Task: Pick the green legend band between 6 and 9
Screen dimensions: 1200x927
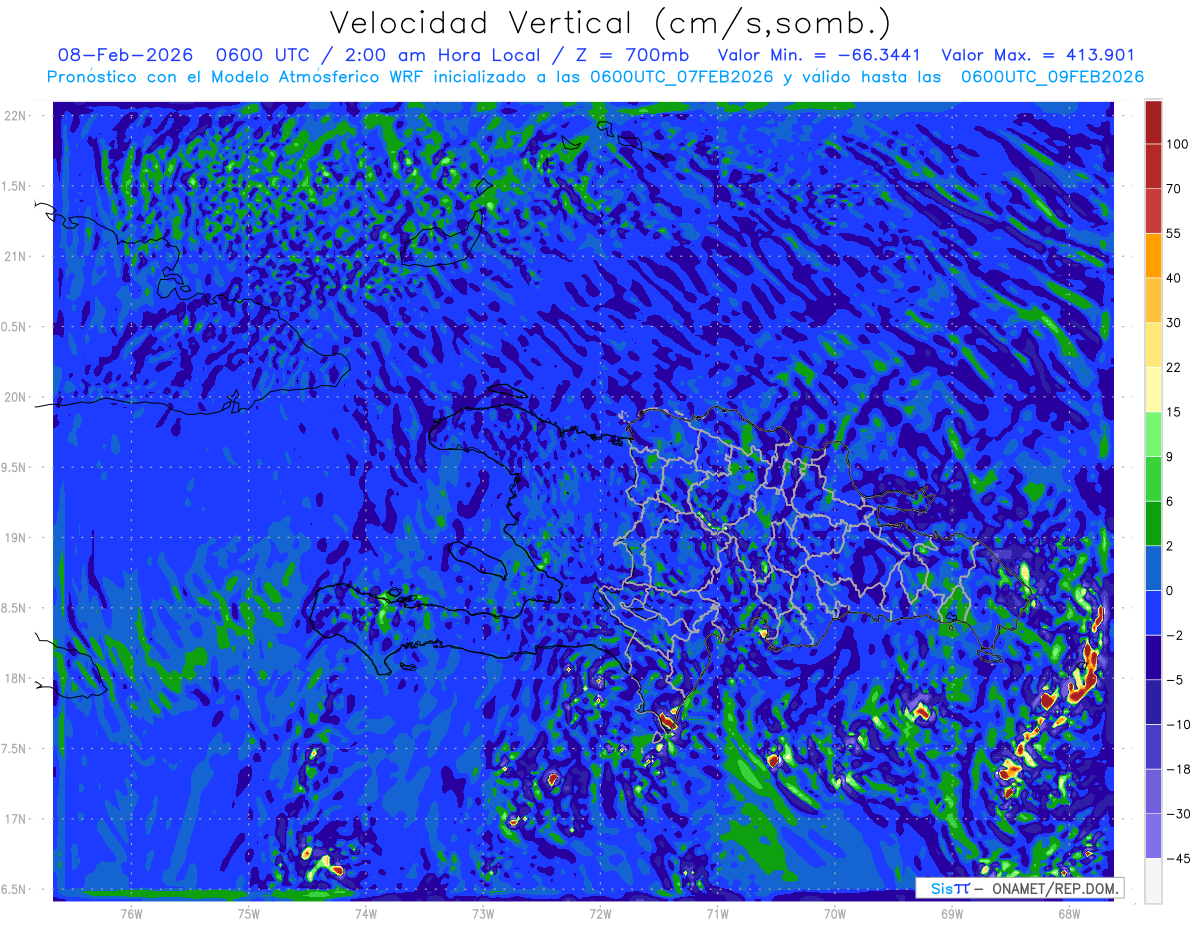Action: [x=1153, y=478]
